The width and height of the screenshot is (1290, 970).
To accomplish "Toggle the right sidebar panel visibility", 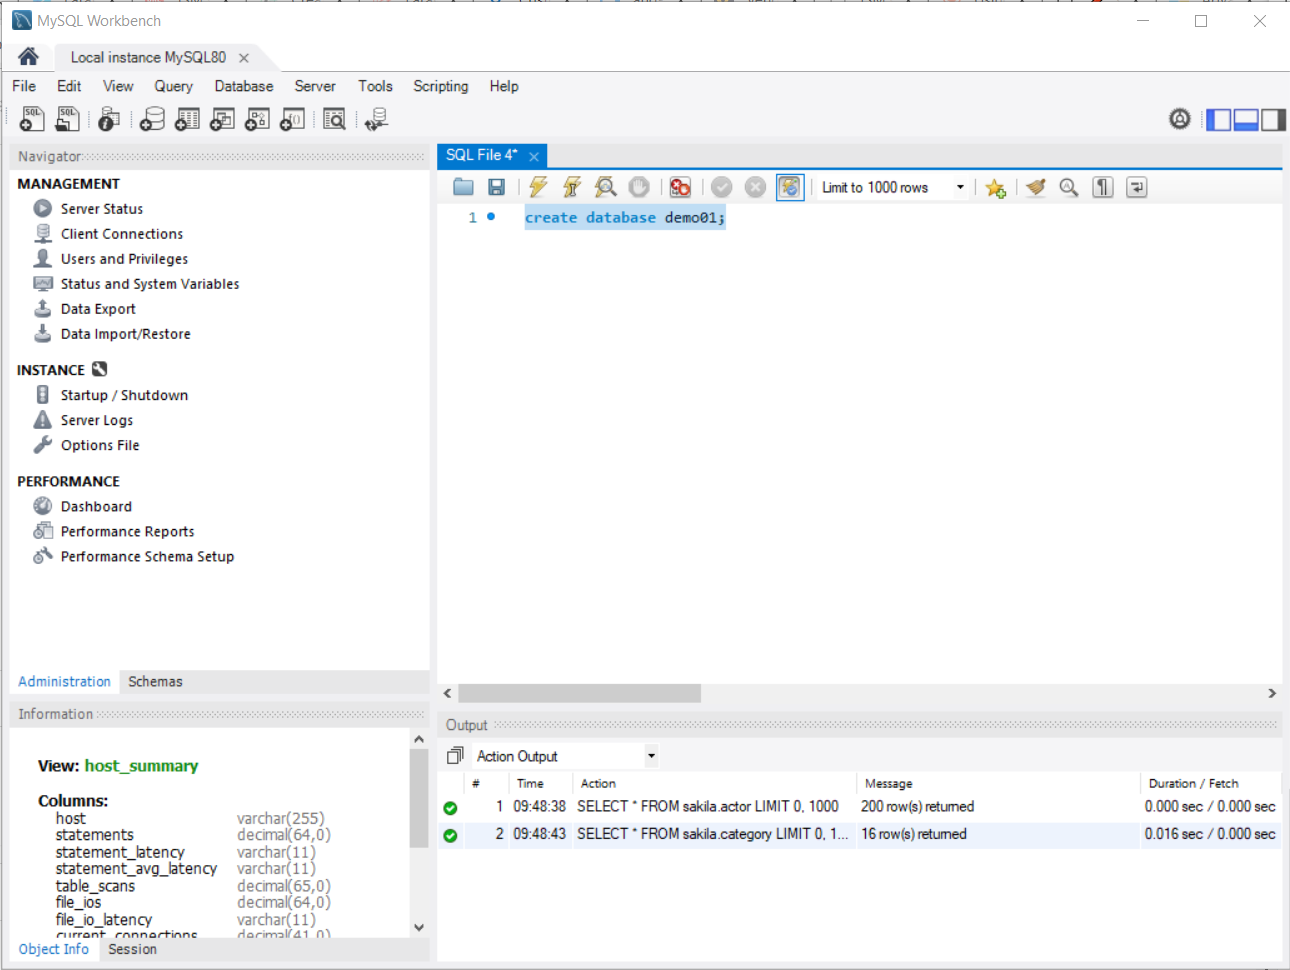I will [1273, 120].
